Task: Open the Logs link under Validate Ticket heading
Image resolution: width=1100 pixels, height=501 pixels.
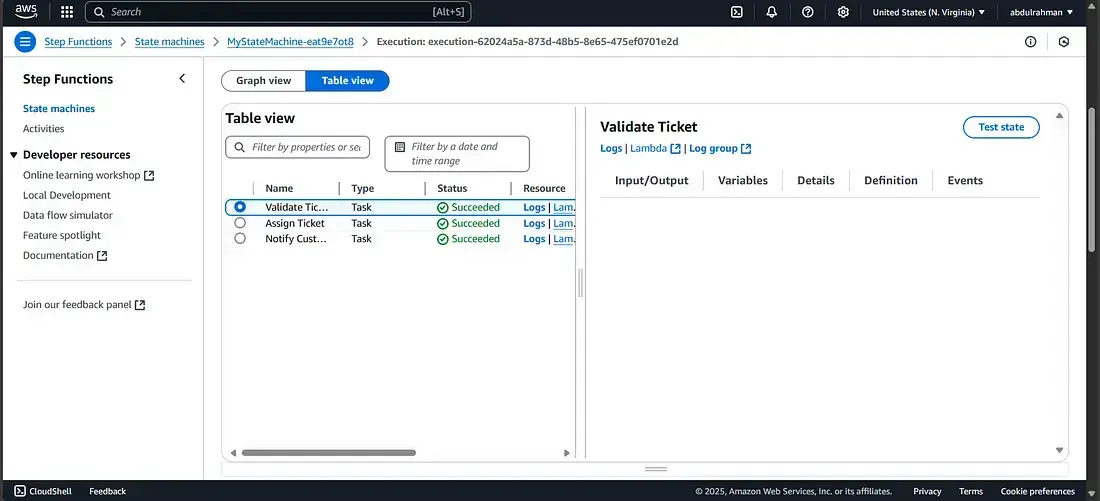Action: pos(611,149)
